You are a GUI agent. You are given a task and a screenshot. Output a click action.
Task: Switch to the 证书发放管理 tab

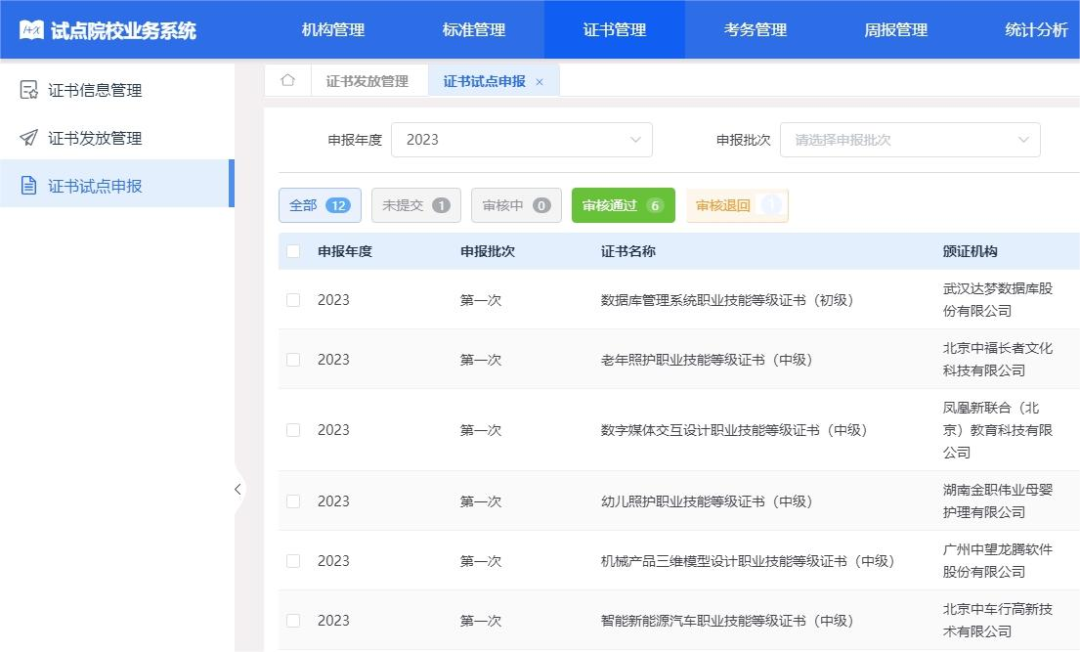click(x=367, y=82)
